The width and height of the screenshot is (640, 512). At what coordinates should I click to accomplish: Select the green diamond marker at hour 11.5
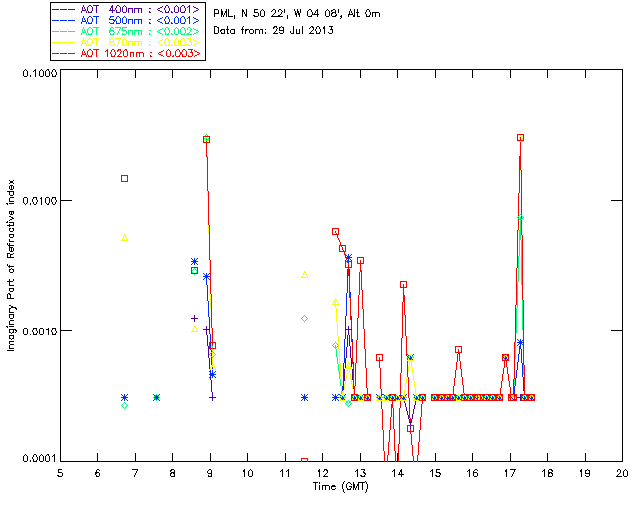click(x=304, y=318)
